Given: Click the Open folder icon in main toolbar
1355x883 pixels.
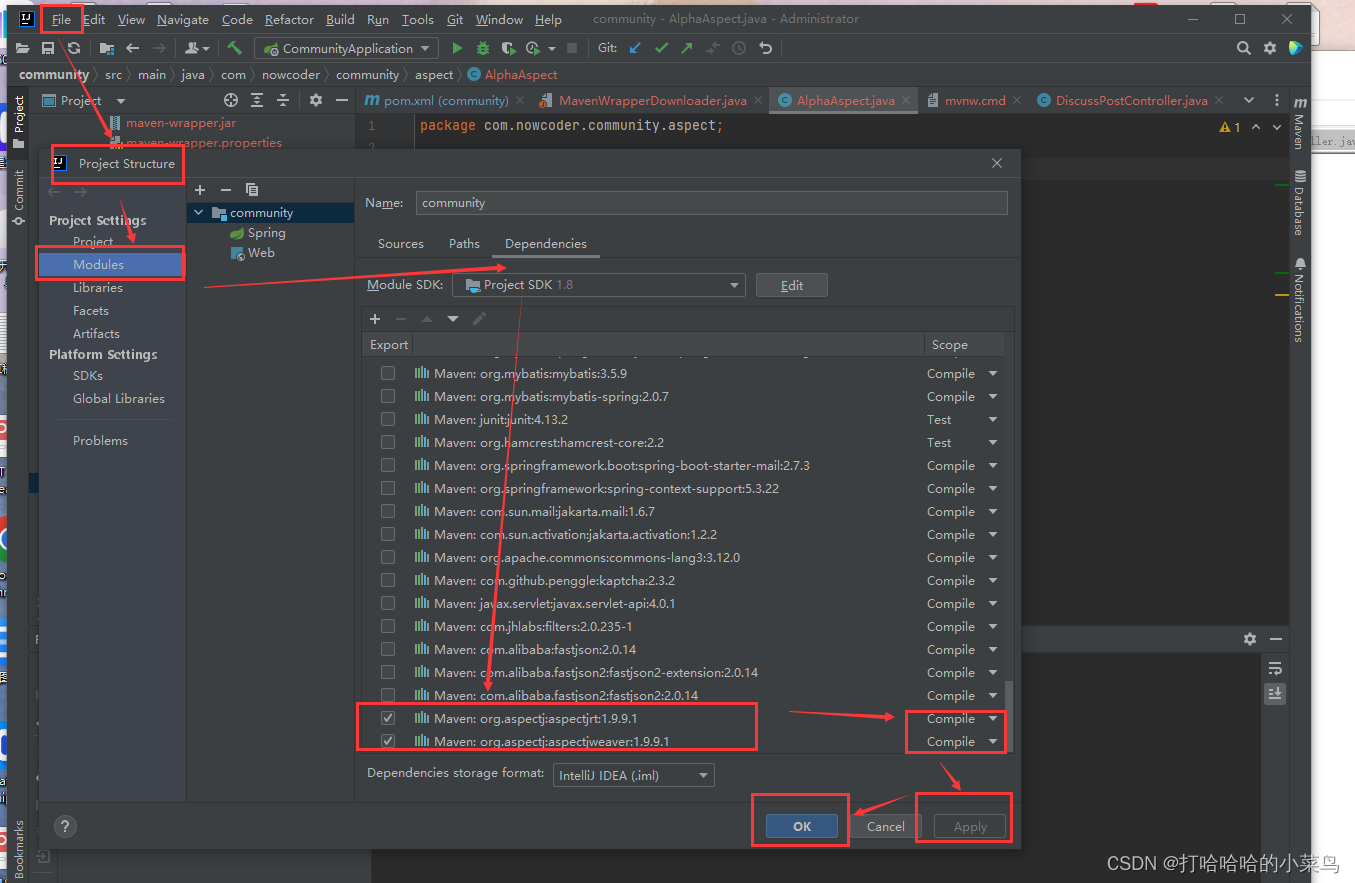Looking at the screenshot, I should [23, 48].
